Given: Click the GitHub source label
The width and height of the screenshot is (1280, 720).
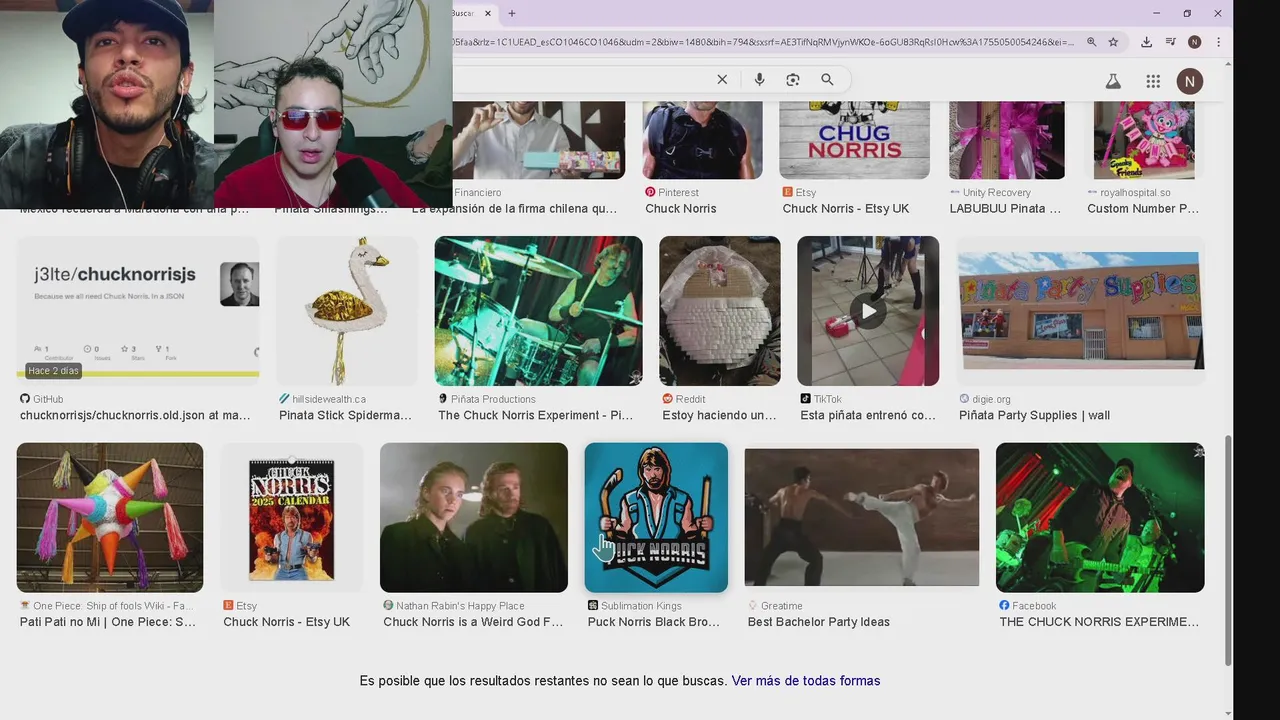Looking at the screenshot, I should [x=41, y=399].
